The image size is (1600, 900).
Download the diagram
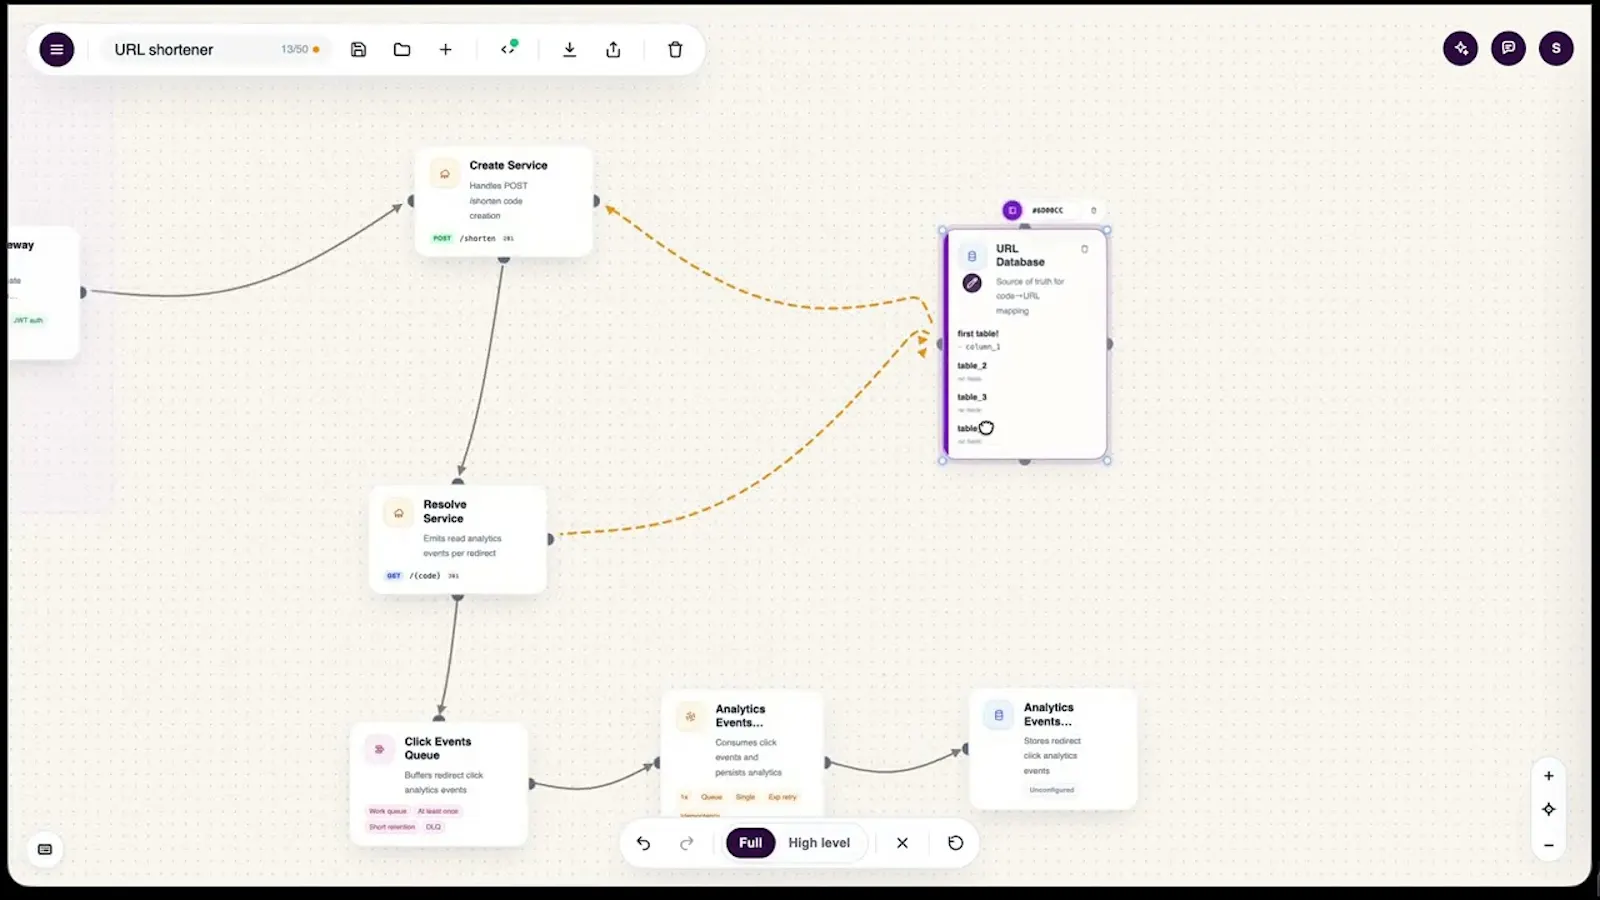569,49
